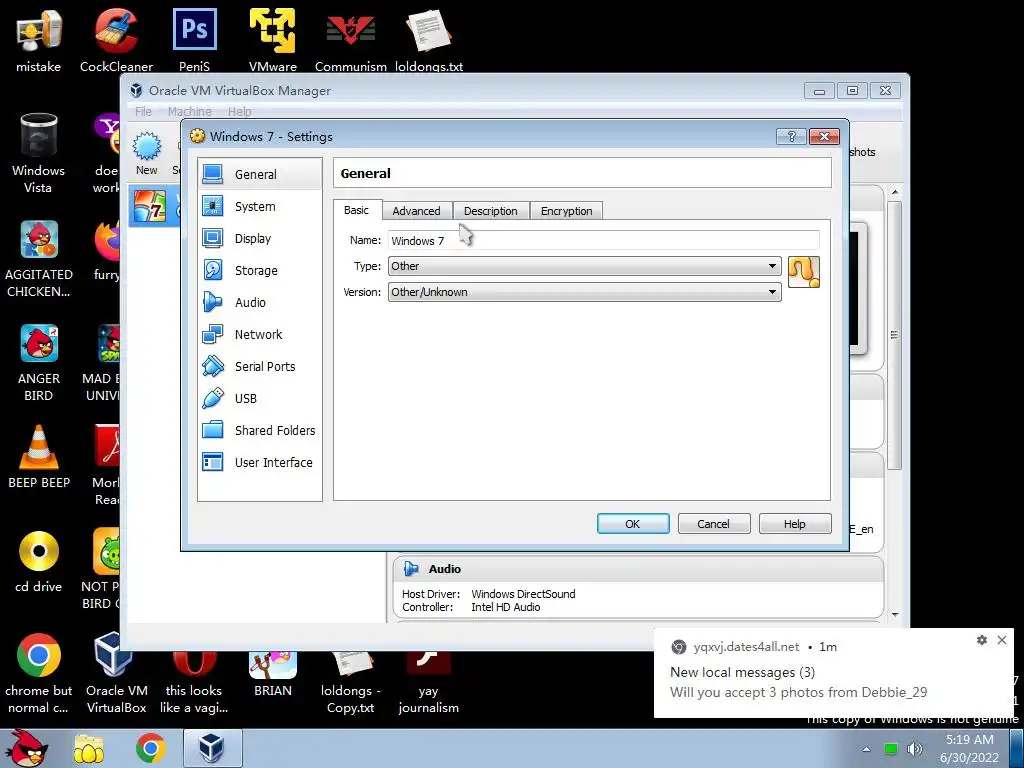Open the AGGITATED CHICKEN desktop icon

39,259
